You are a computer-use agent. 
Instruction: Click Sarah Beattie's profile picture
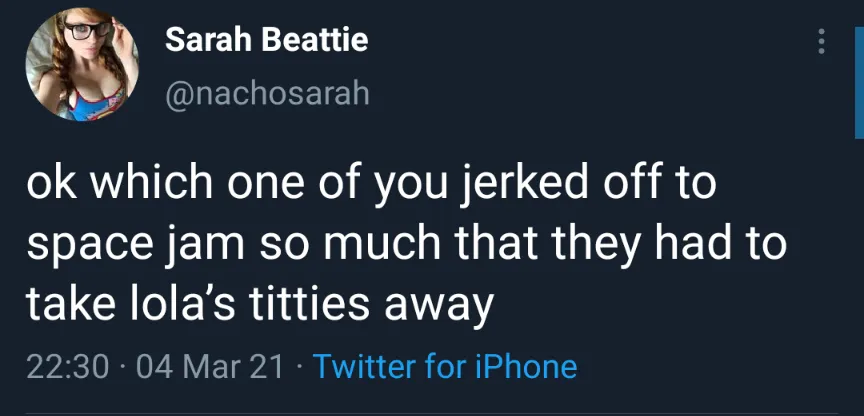point(82,68)
